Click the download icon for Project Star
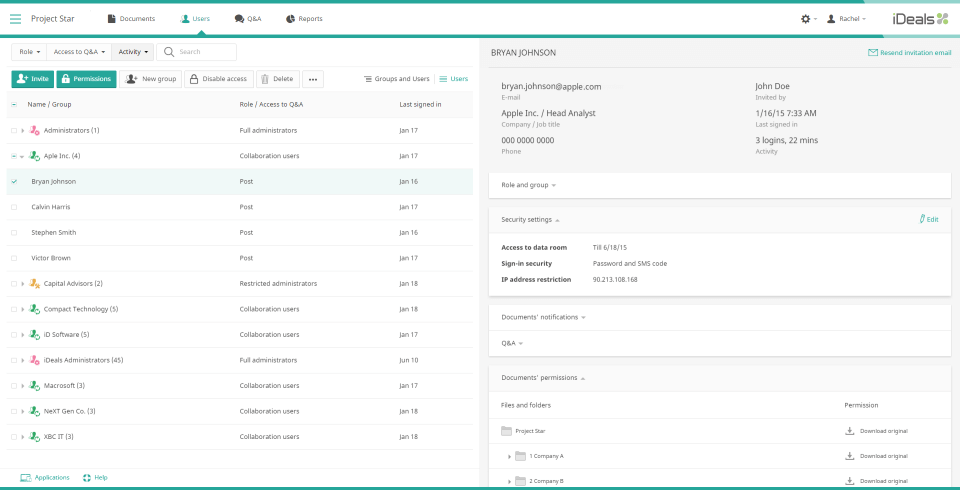 849,431
